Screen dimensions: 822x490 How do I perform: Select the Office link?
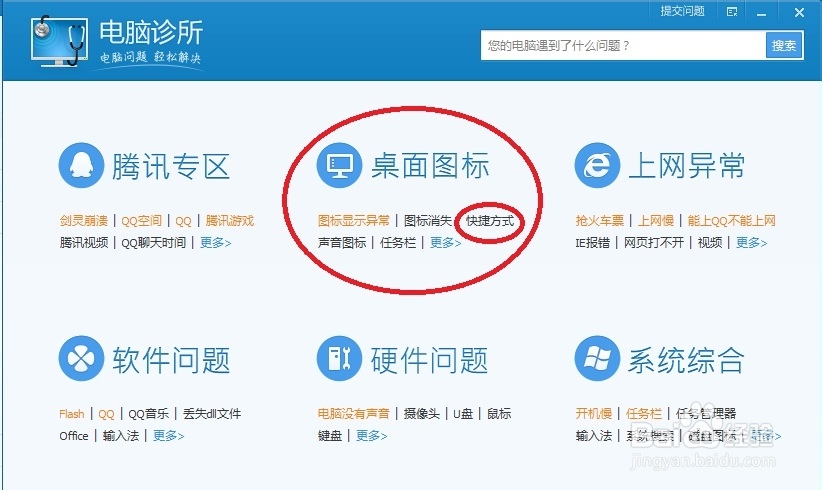(74, 436)
